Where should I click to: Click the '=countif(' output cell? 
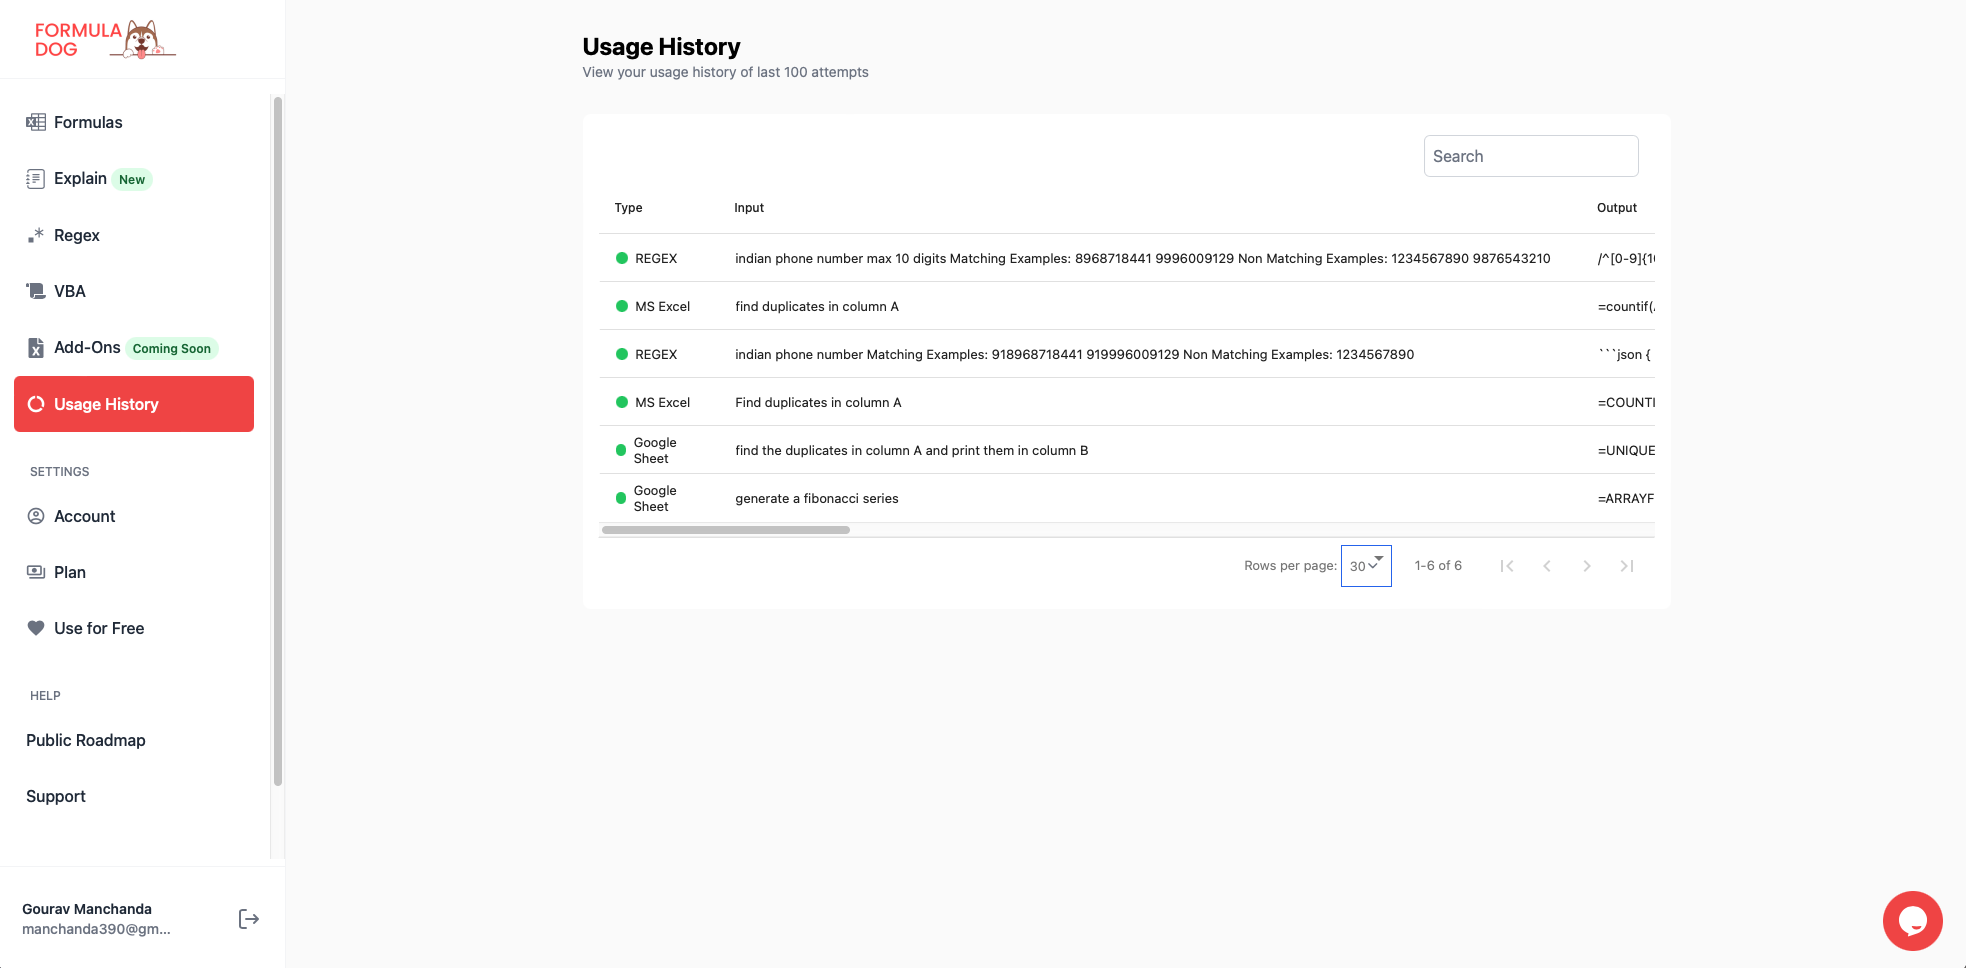point(1626,306)
